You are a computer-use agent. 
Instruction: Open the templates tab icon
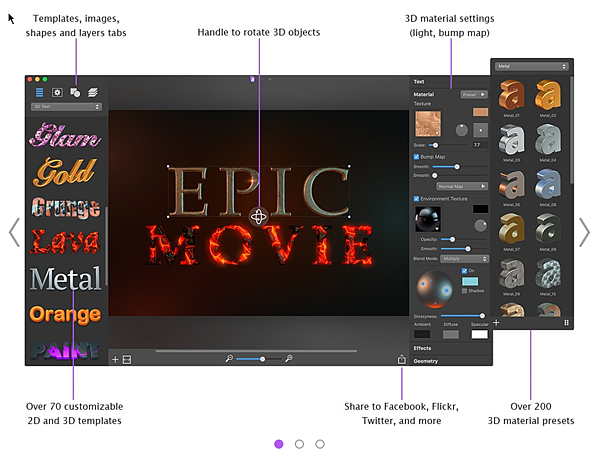point(39,92)
